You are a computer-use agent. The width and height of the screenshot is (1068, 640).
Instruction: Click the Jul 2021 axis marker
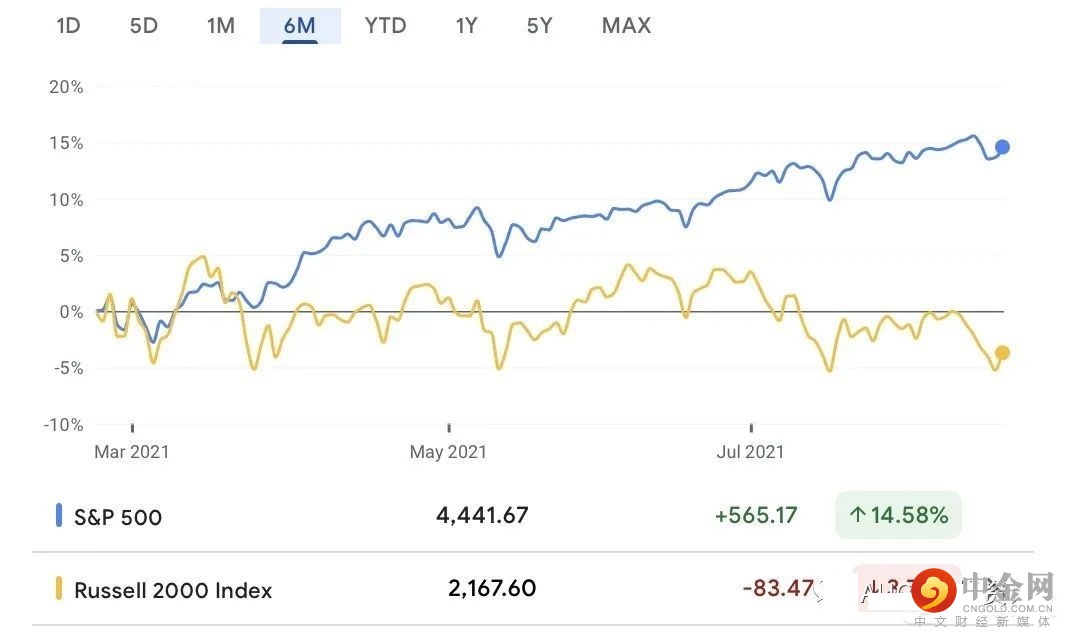pyautogui.click(x=751, y=452)
